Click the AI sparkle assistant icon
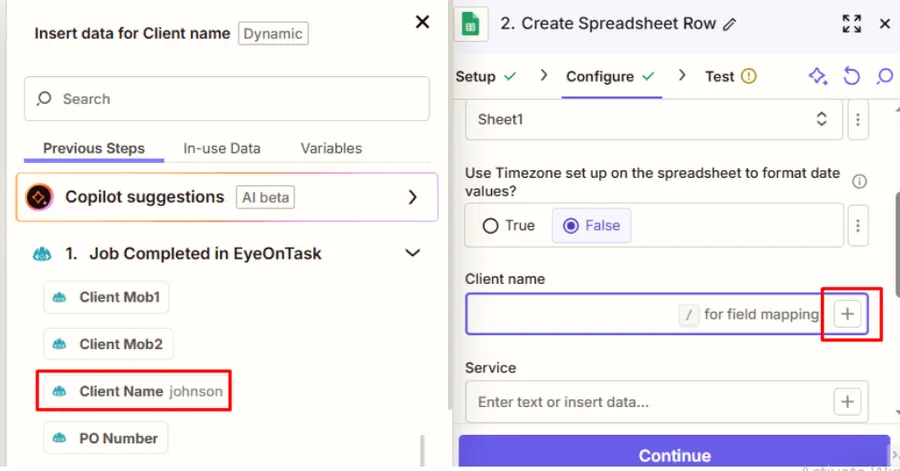 (x=818, y=76)
